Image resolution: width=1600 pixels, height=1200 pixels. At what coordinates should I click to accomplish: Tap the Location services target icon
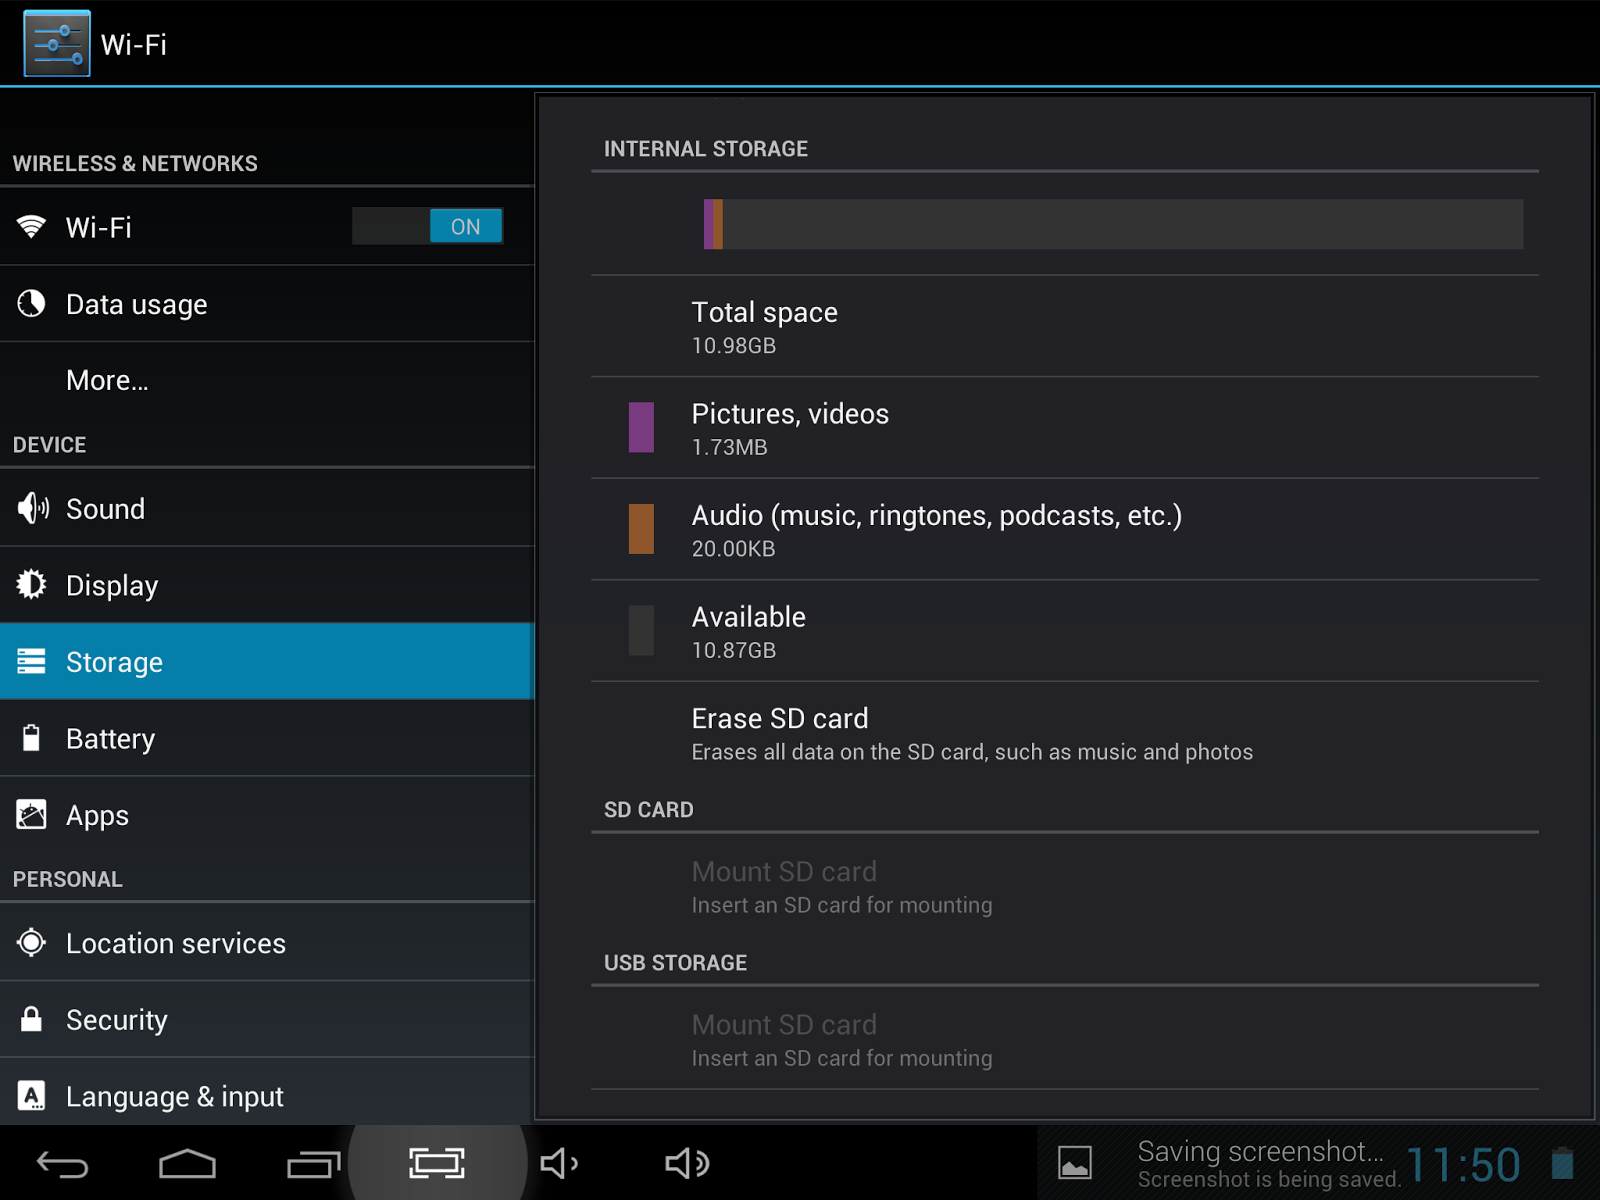[x=31, y=942]
